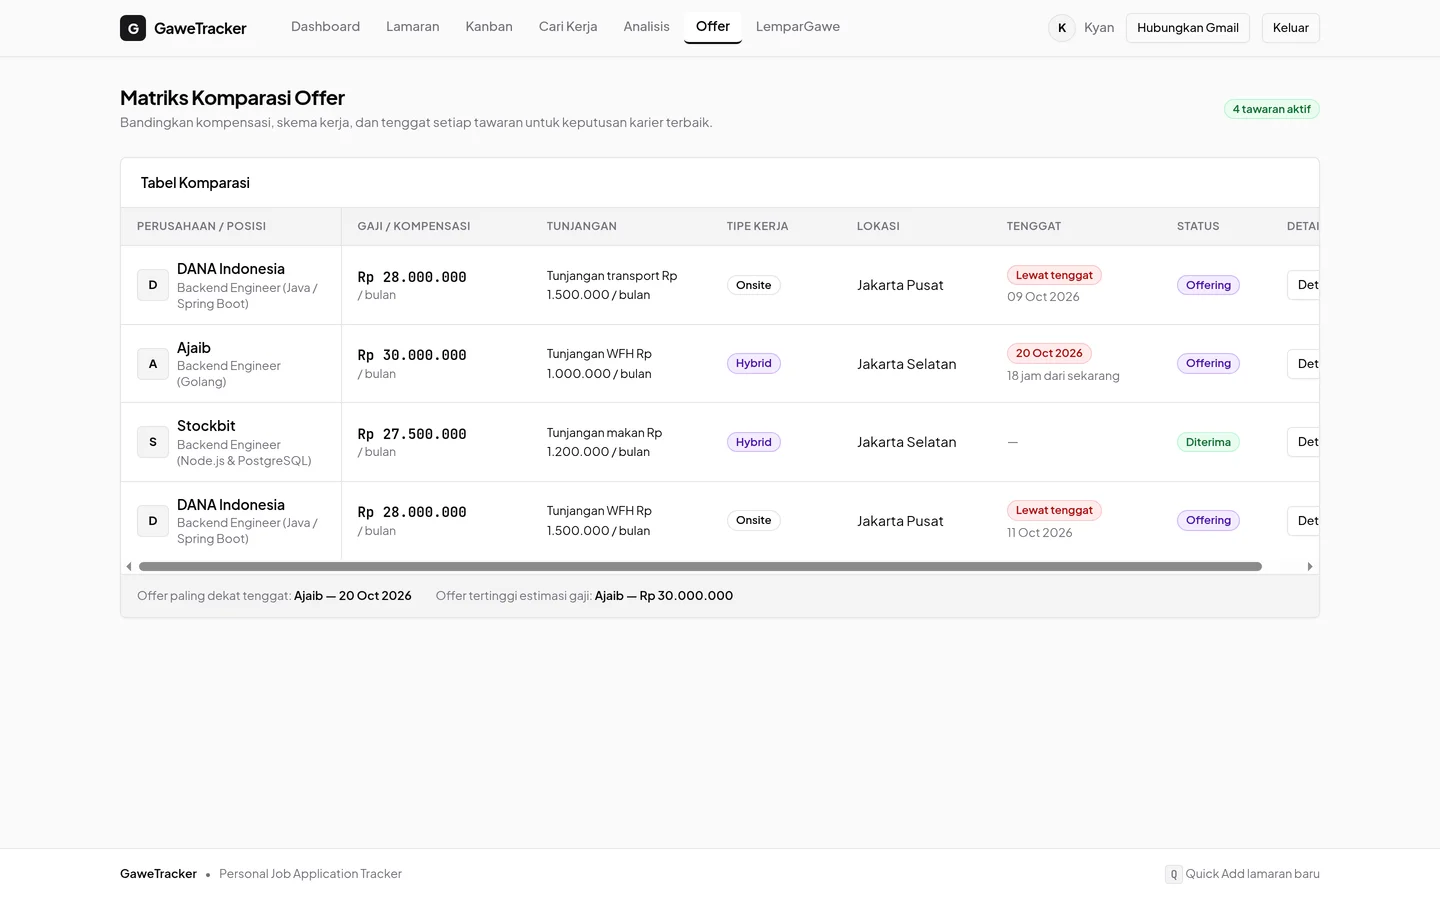Screen dimensions: 1440x900
Task: Click the Kyan user avatar K
Action: pos(1062,28)
